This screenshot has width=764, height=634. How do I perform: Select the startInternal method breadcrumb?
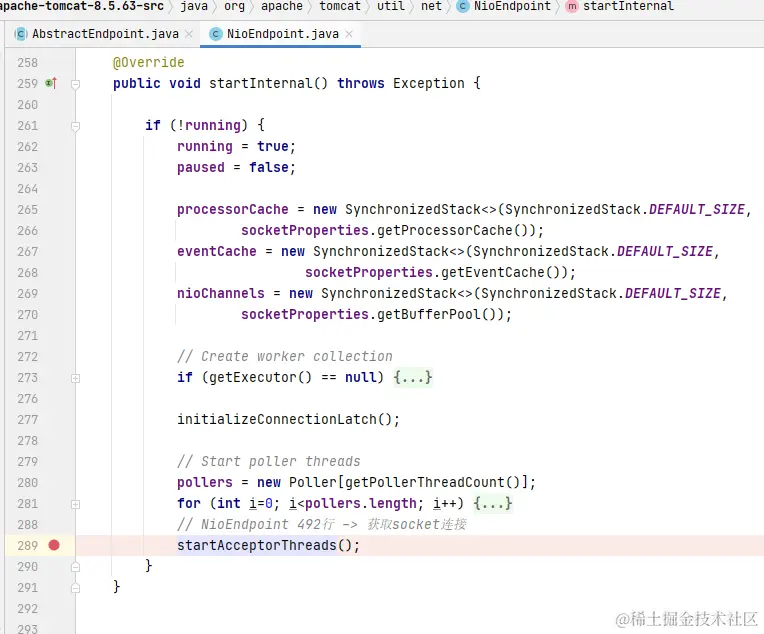coord(629,6)
